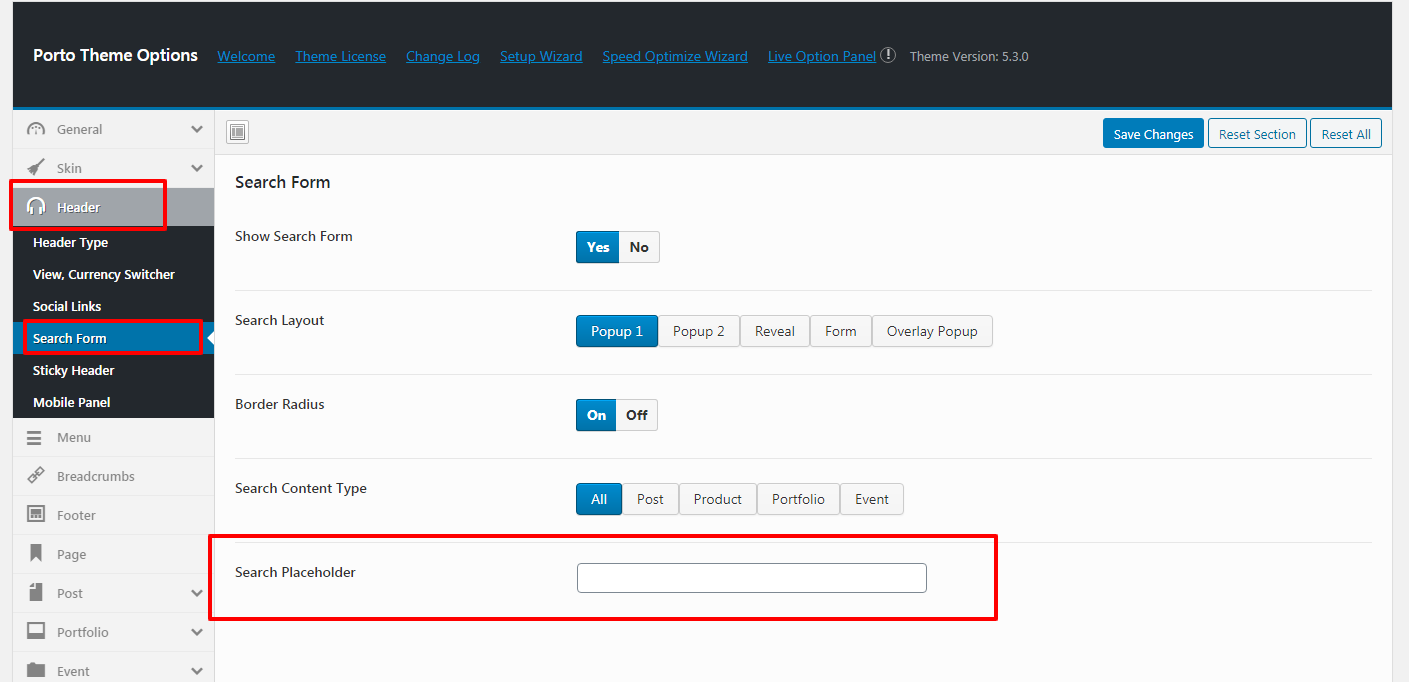Set Search Content Type to All
This screenshot has width=1409, height=682.
coord(599,499)
